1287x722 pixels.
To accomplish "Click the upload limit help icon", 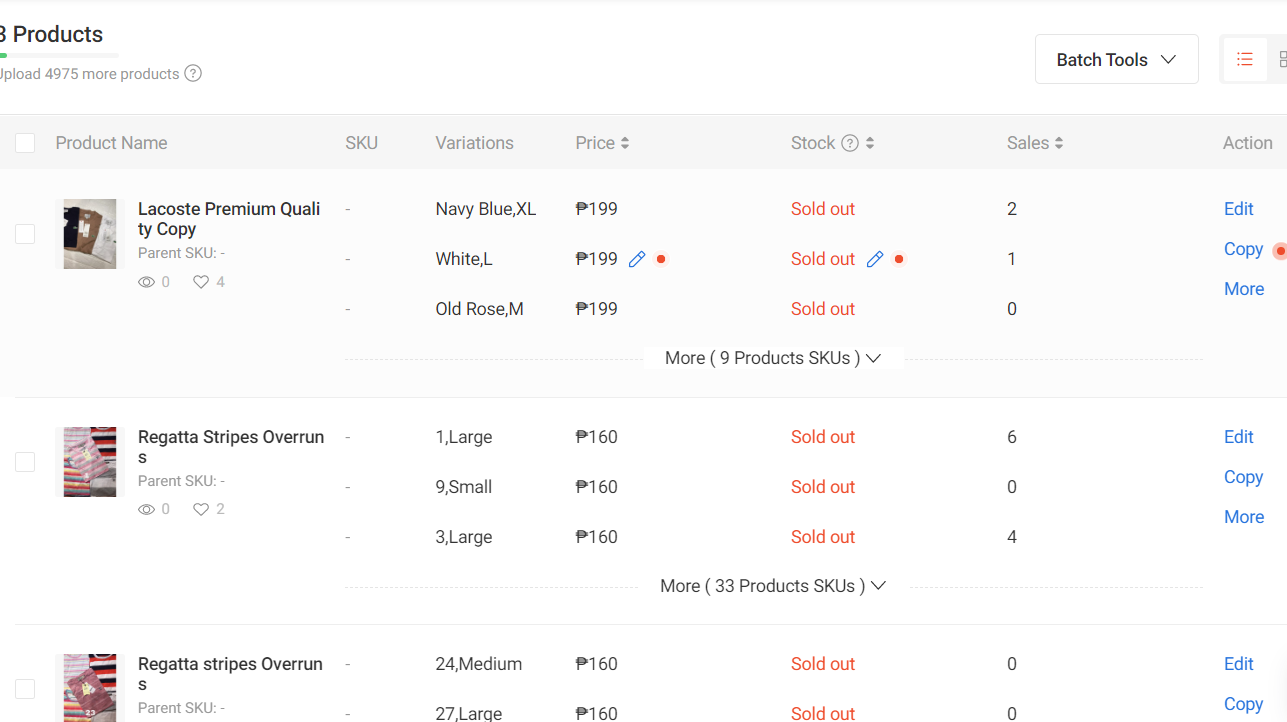I will click(x=193, y=73).
